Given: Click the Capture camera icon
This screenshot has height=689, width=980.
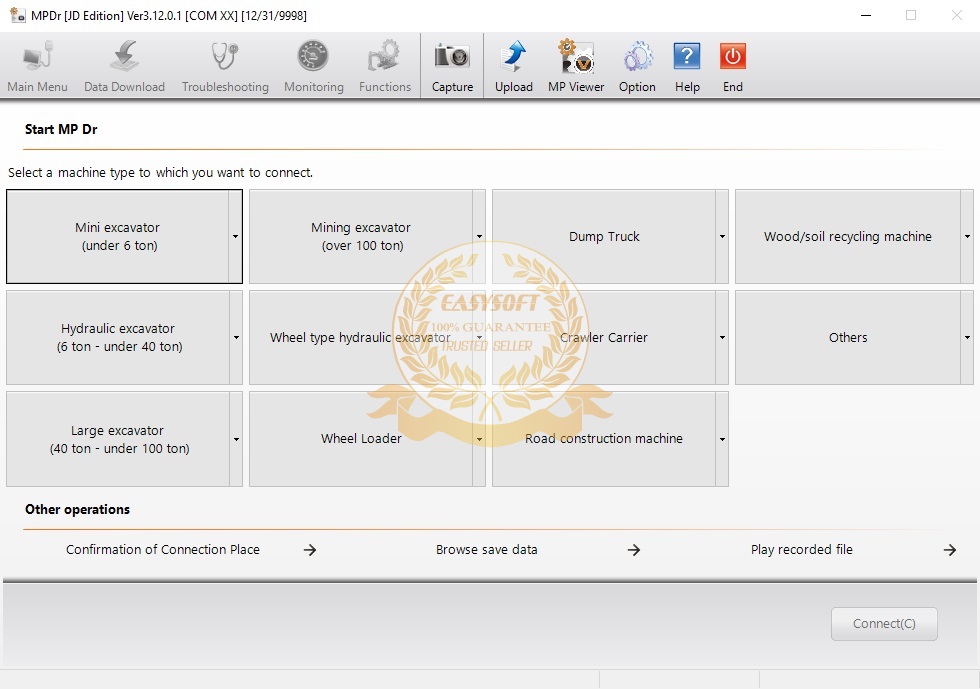Looking at the screenshot, I should pos(452,57).
